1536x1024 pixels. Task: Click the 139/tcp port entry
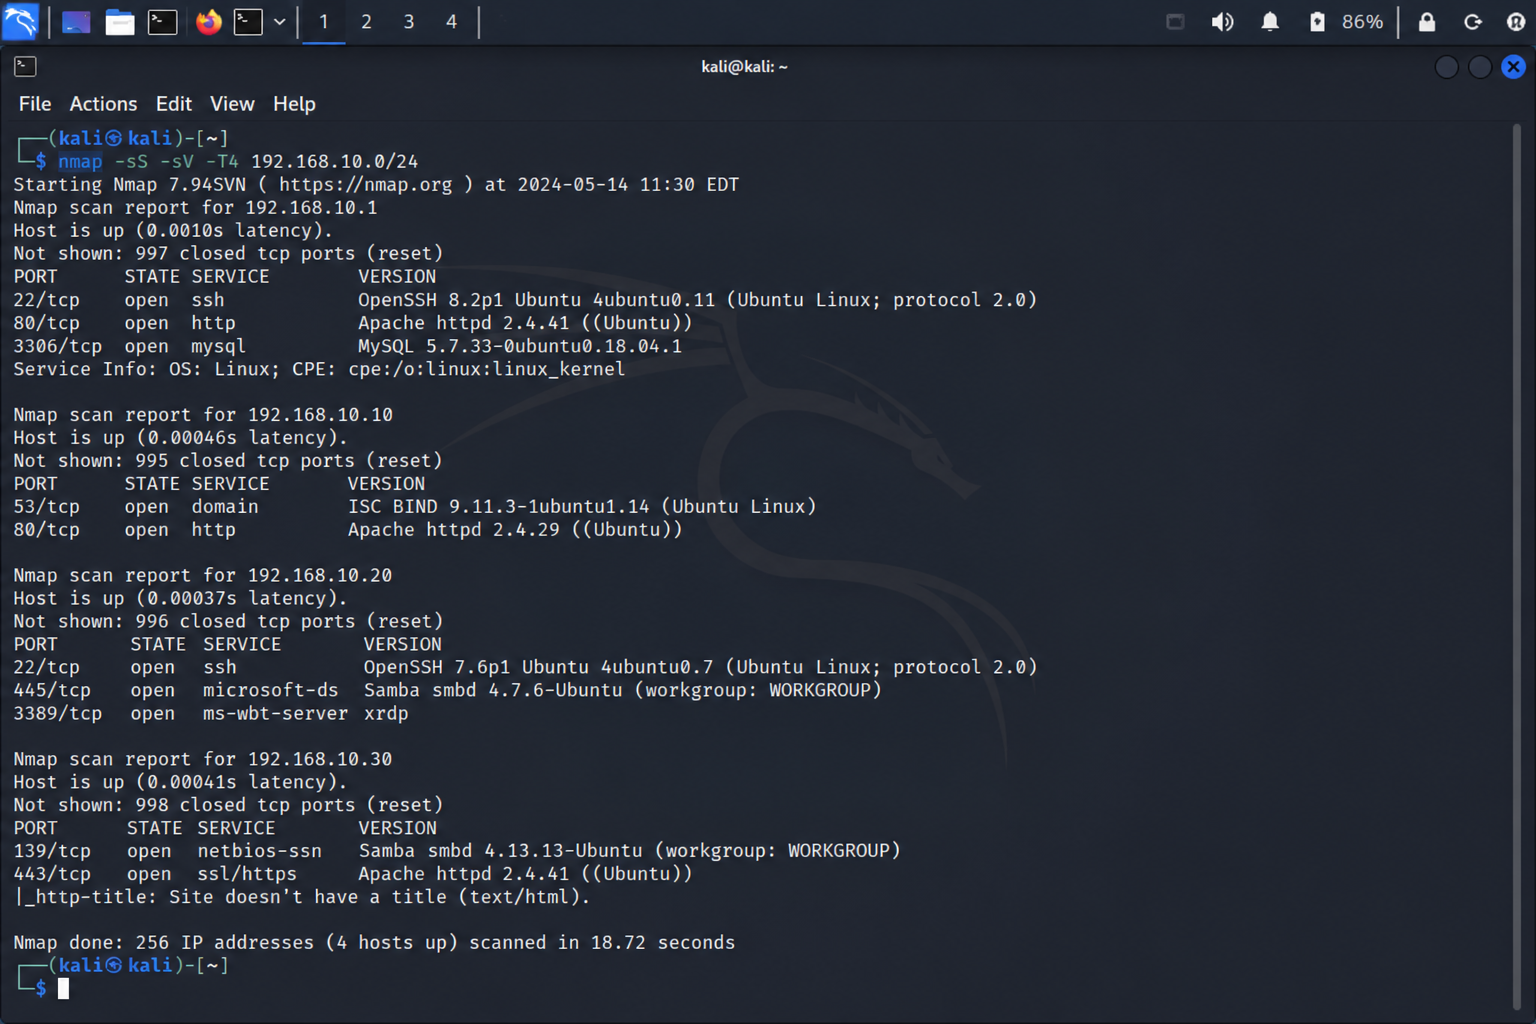point(52,850)
